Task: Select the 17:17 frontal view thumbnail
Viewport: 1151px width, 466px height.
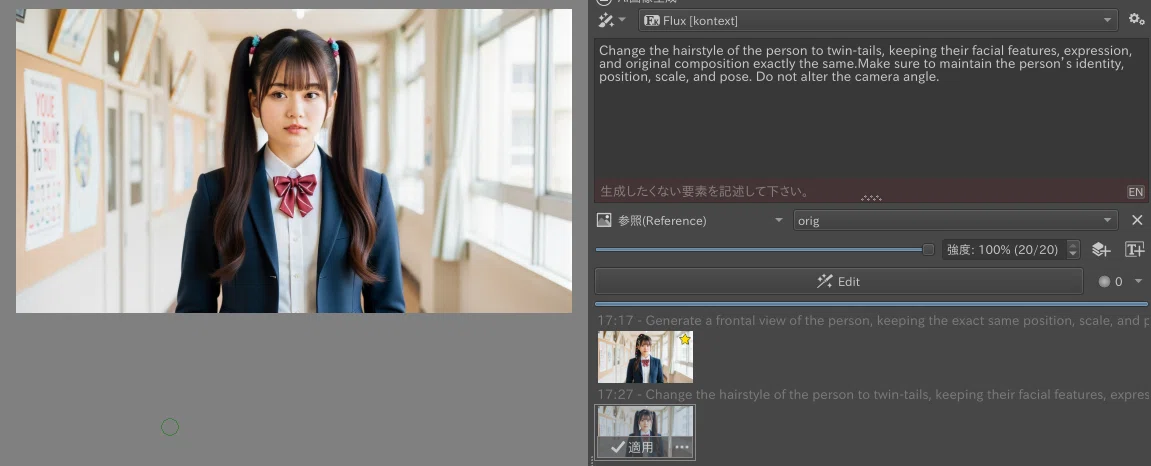Action: 645,357
